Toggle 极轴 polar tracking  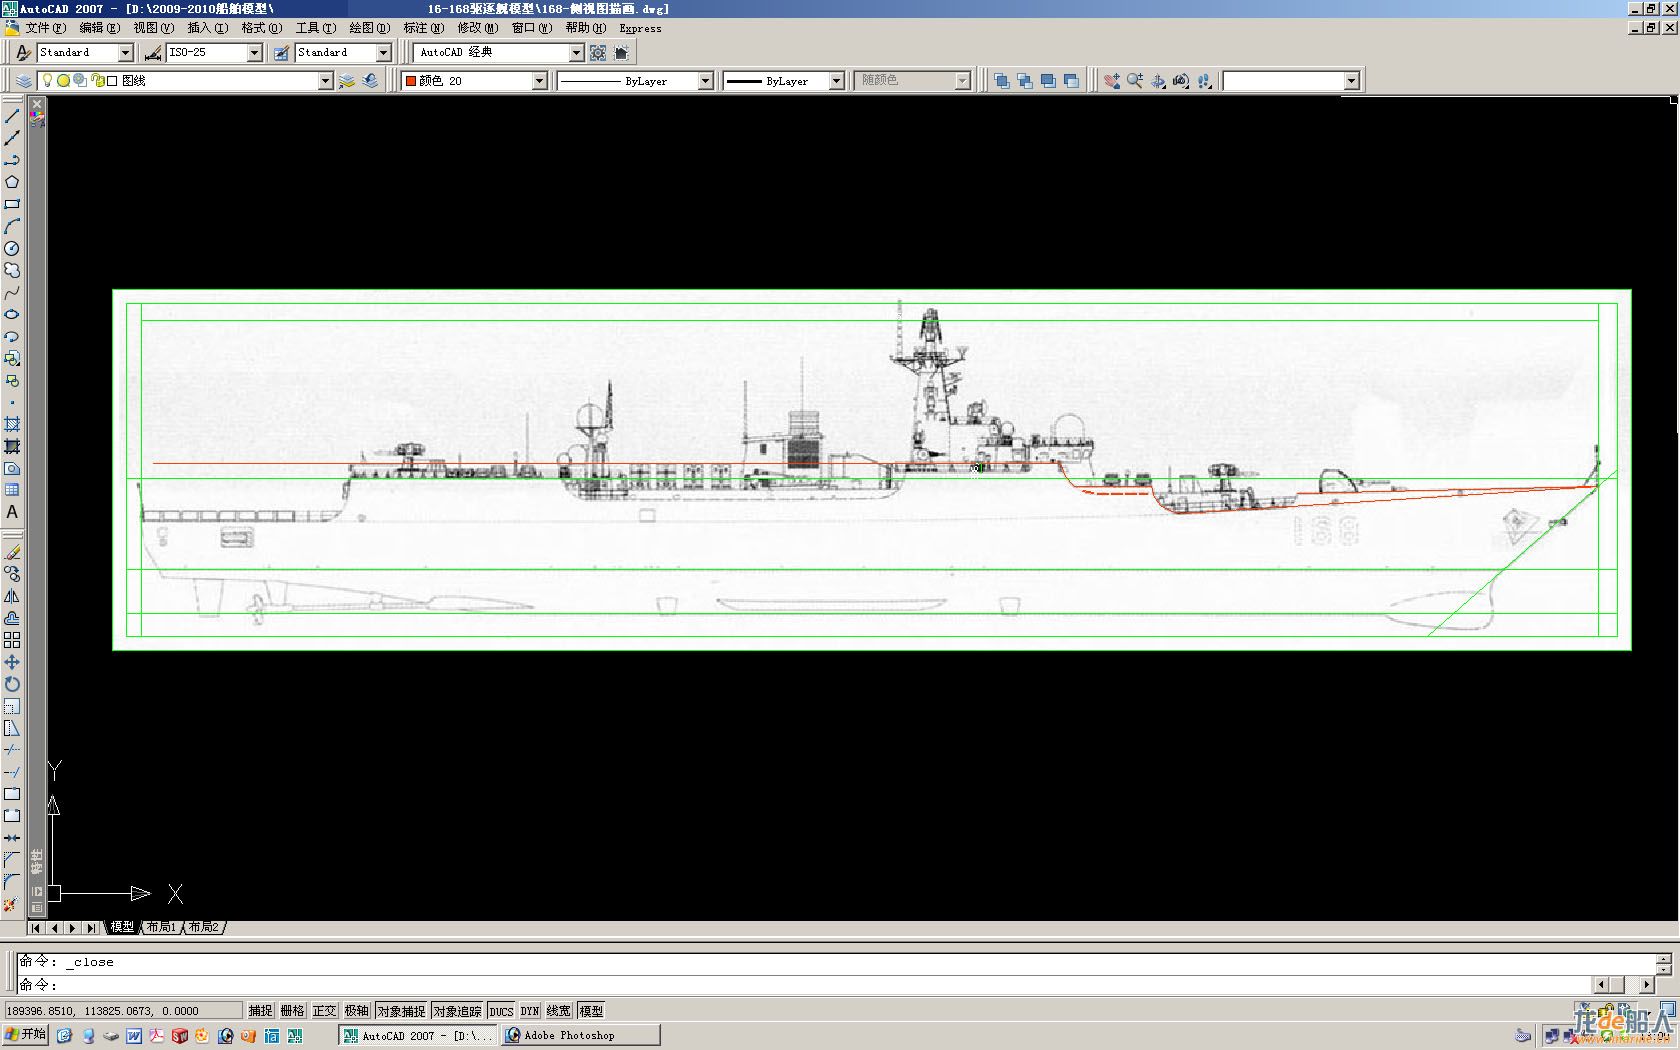coord(356,1011)
